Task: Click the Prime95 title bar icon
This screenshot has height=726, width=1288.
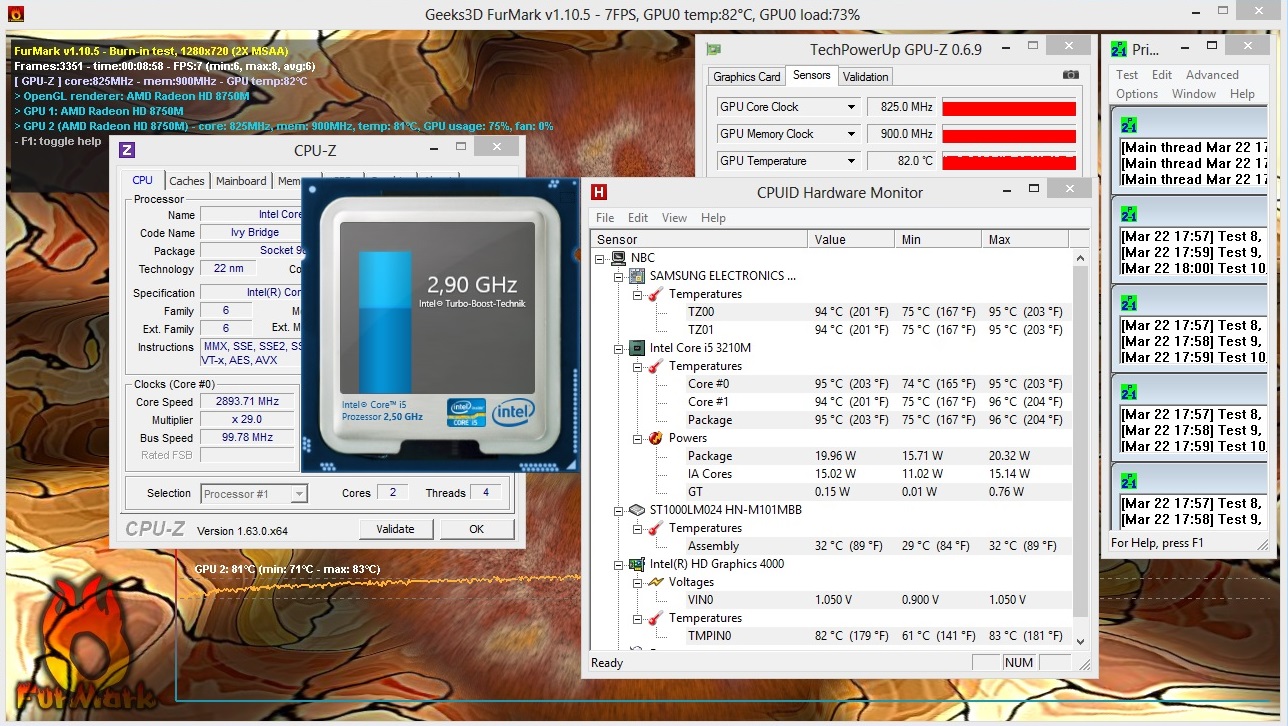Action: pos(1119,49)
